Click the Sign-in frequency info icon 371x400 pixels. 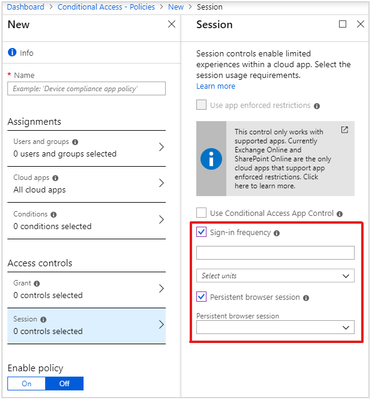277,233
